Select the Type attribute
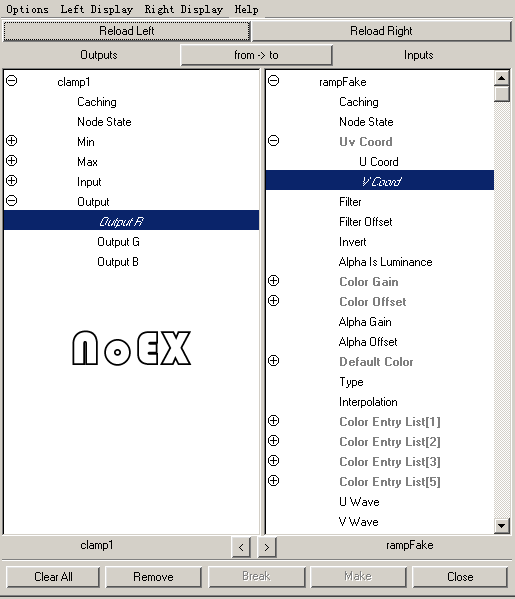Screen dimensions: 515x599 click(351, 382)
